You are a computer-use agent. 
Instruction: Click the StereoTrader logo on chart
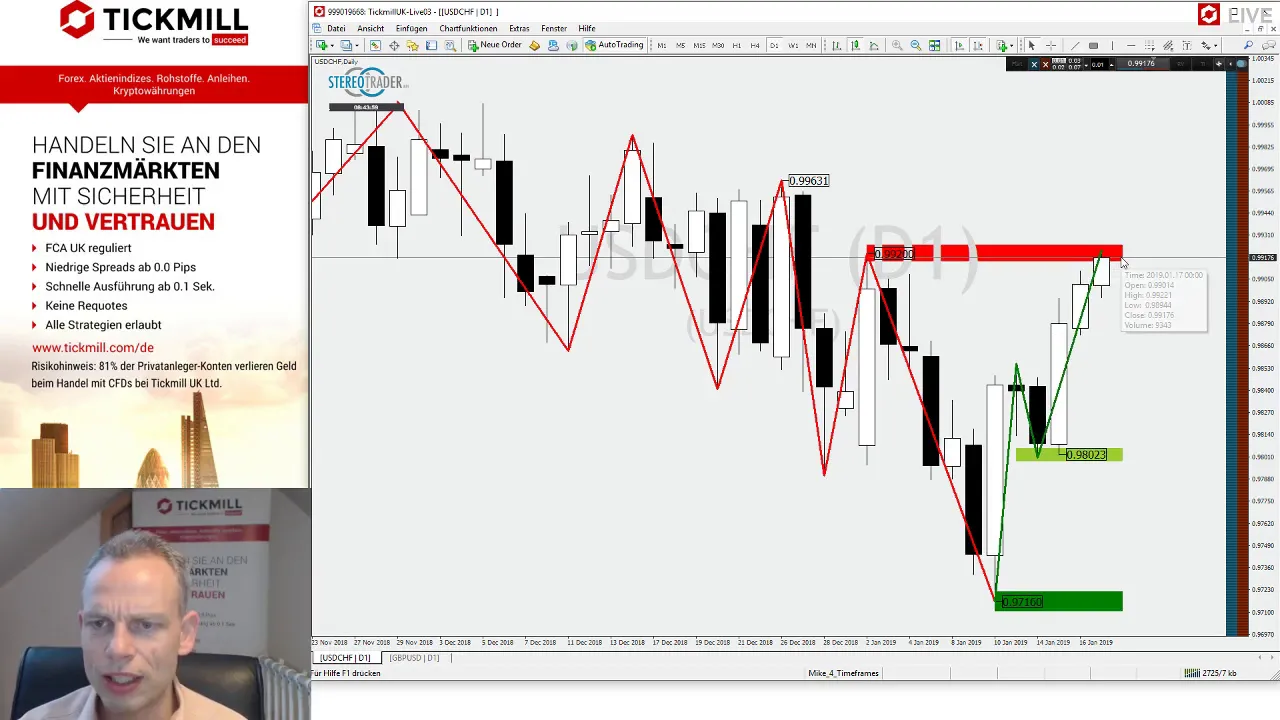point(367,82)
